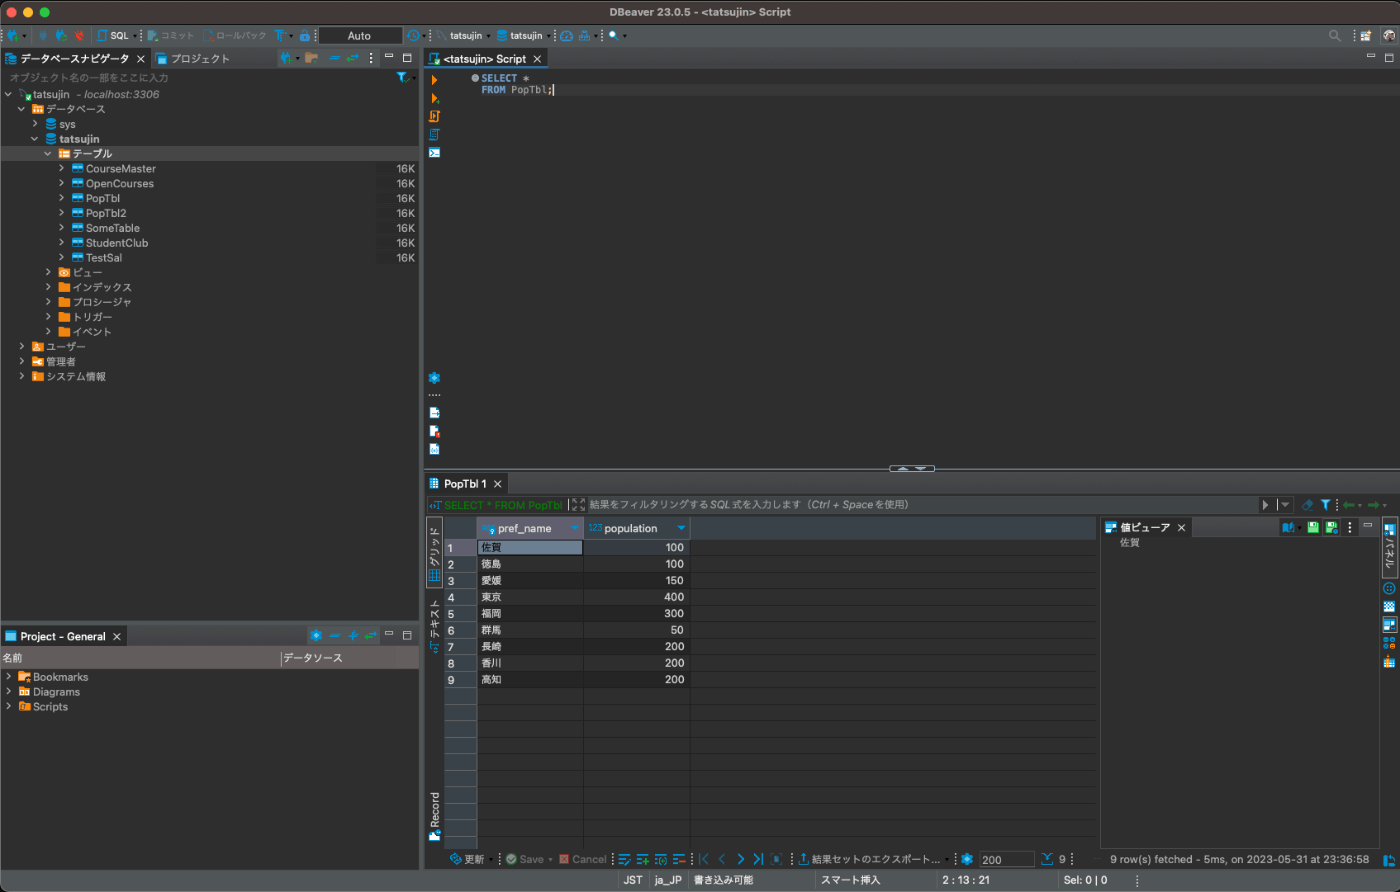Expand the sys database node
Screen dimensions: 1400x892
[x=35, y=124]
